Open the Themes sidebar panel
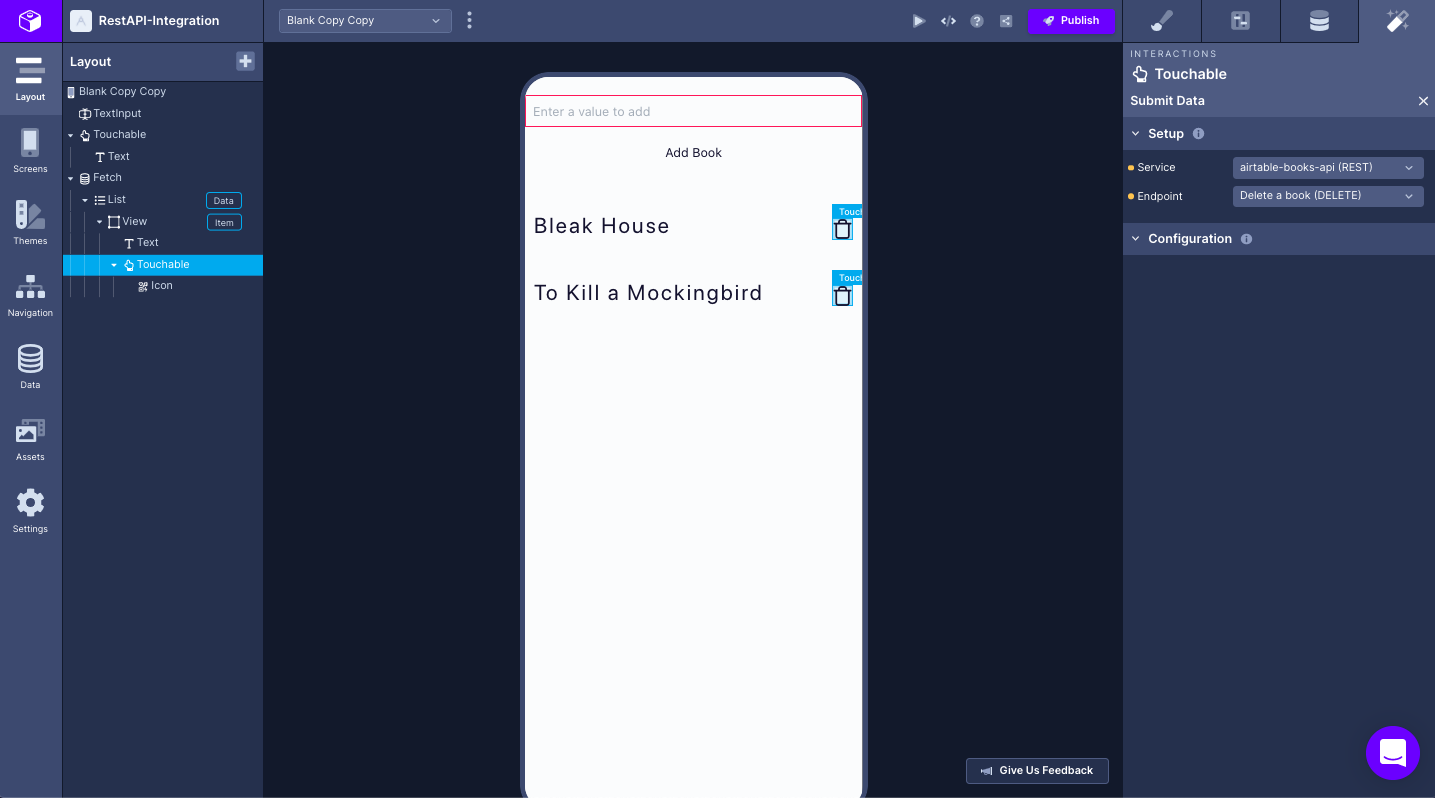Screen dimensions: 1435x798 point(30,223)
